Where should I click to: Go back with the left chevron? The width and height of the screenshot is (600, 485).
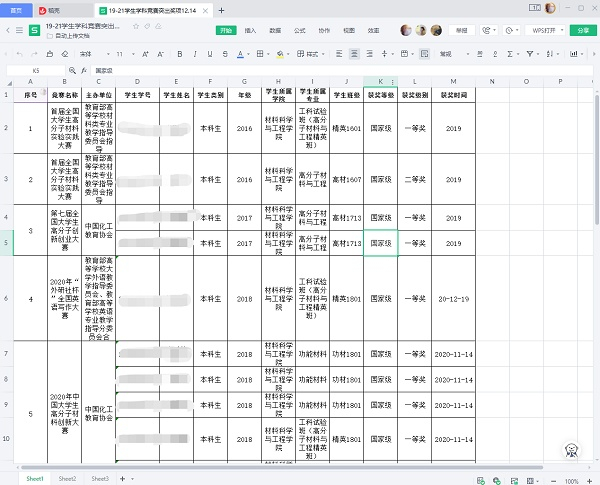coord(8,30)
